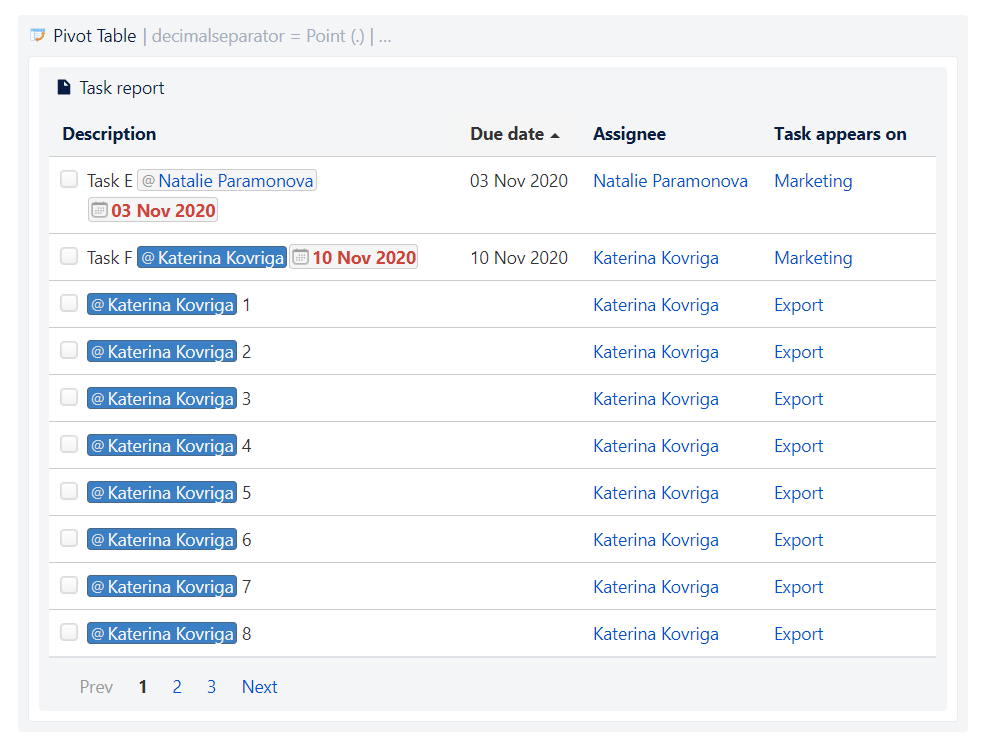Click the Natalie Paramonova mention tag in Task E
Image resolution: width=986 pixels, height=741 pixels.
coord(227,181)
